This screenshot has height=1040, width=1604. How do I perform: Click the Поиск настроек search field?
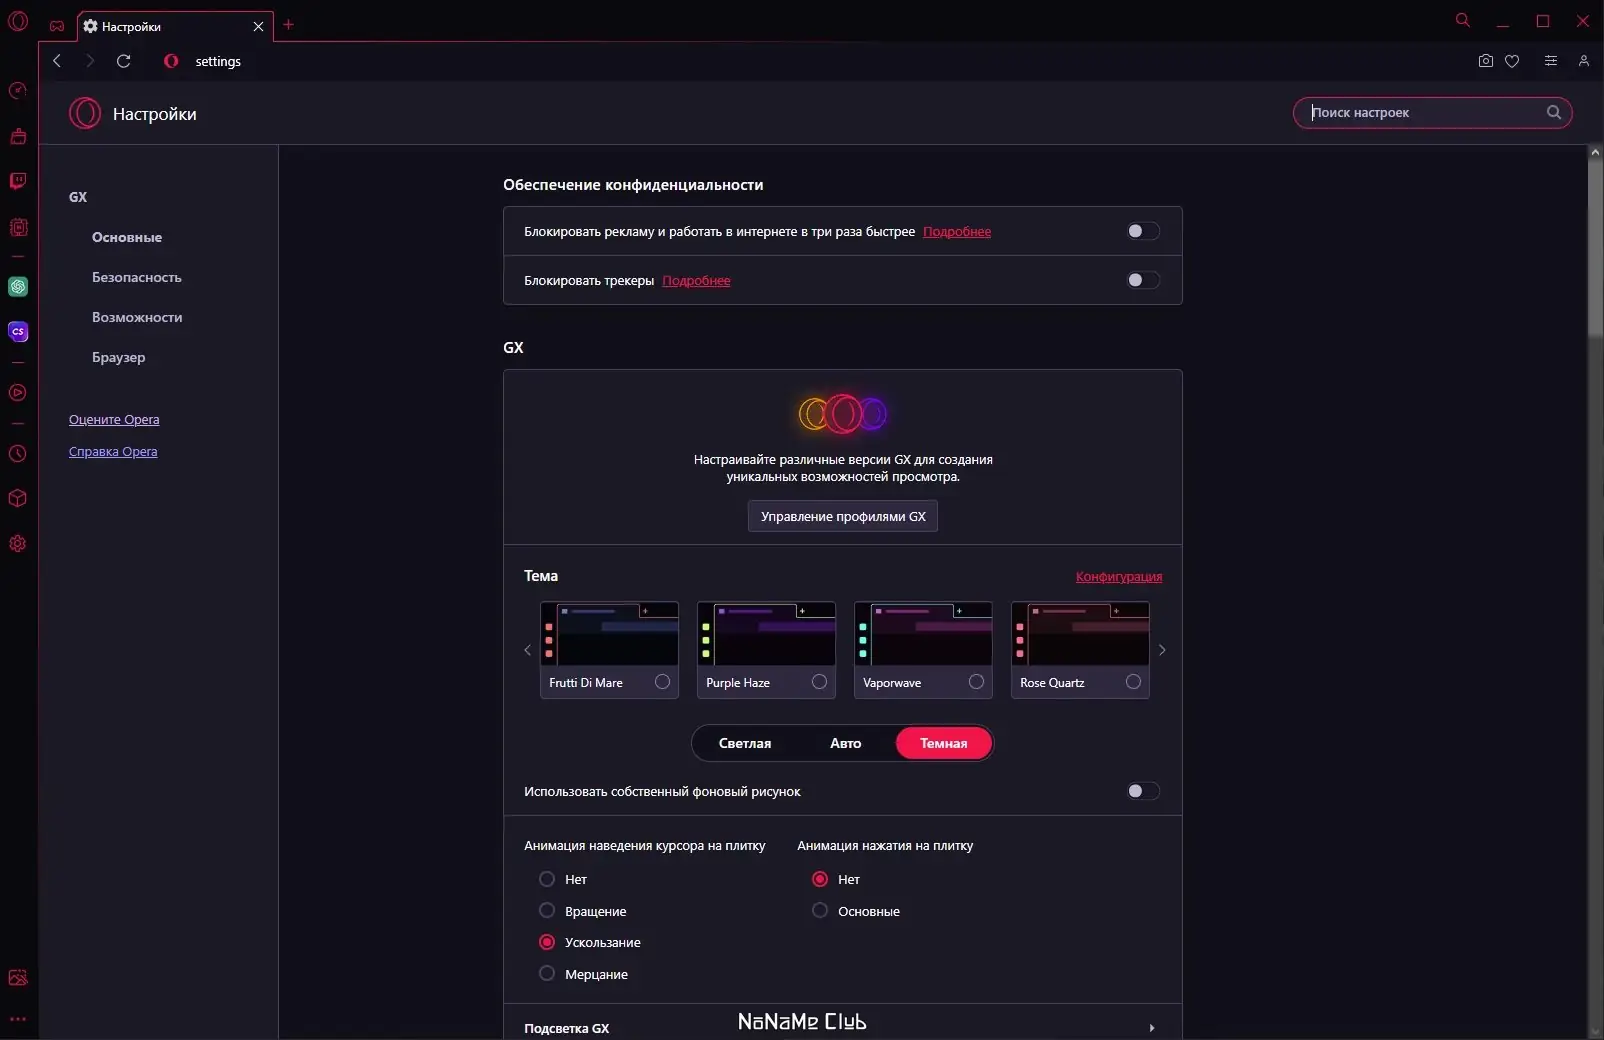point(1433,112)
